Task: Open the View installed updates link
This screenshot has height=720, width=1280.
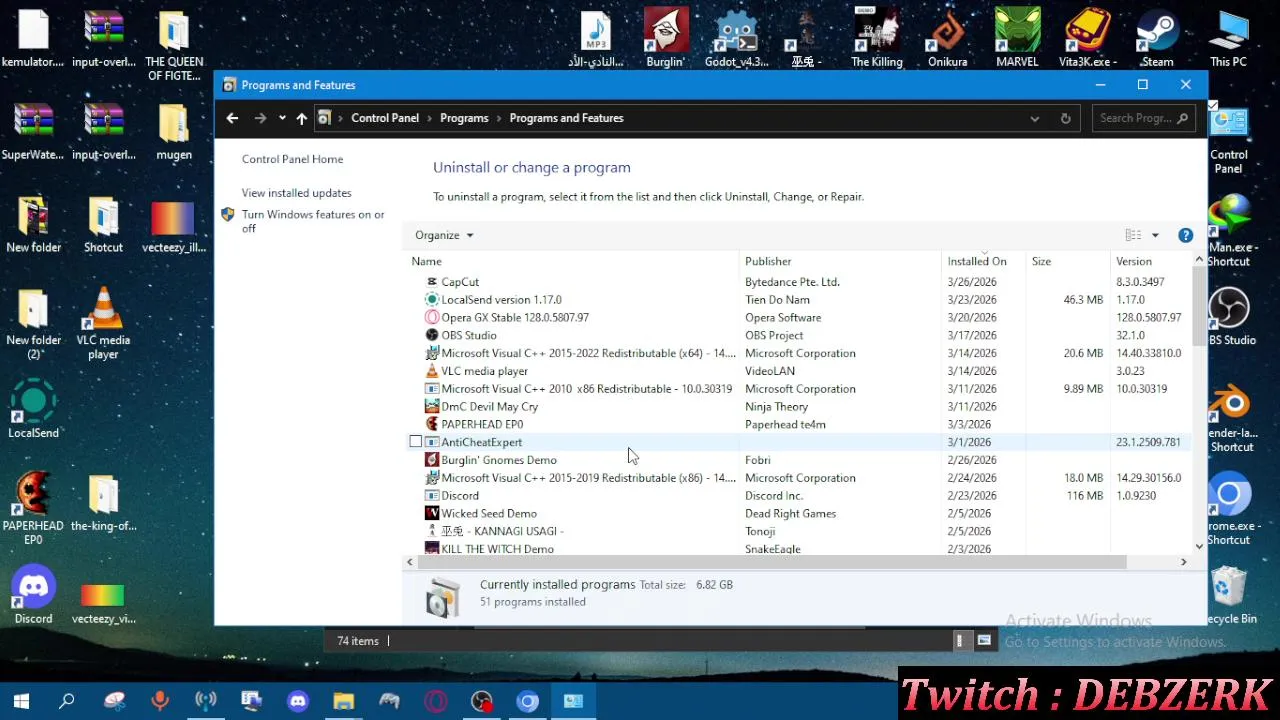Action: coord(296,193)
